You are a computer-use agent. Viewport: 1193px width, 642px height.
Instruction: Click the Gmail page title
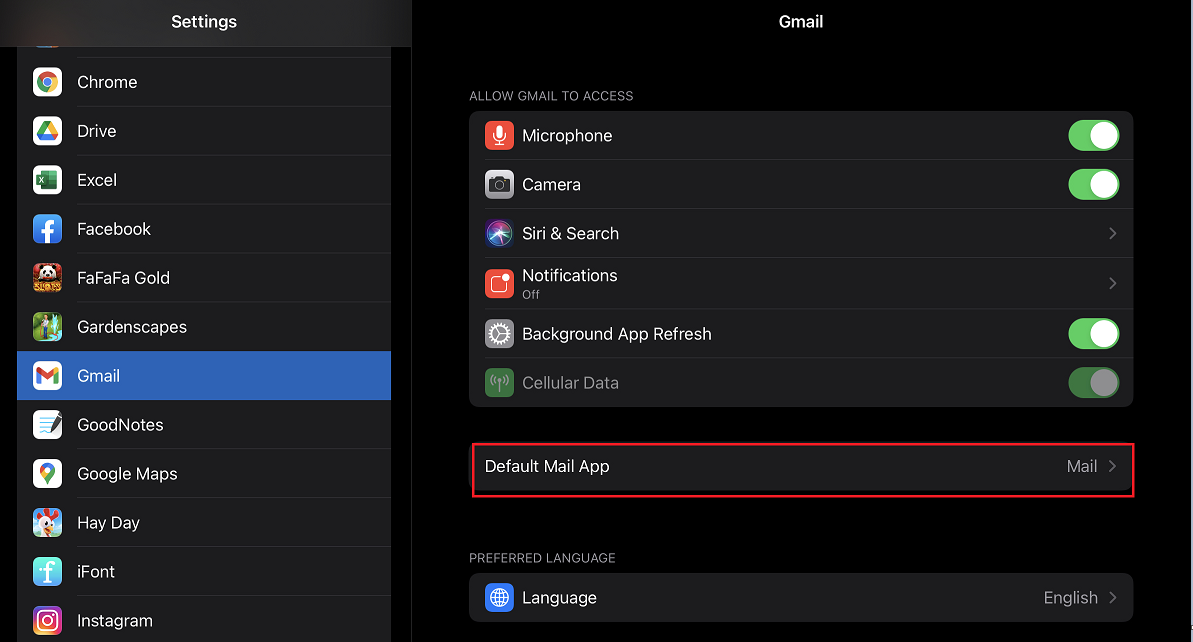tap(801, 22)
